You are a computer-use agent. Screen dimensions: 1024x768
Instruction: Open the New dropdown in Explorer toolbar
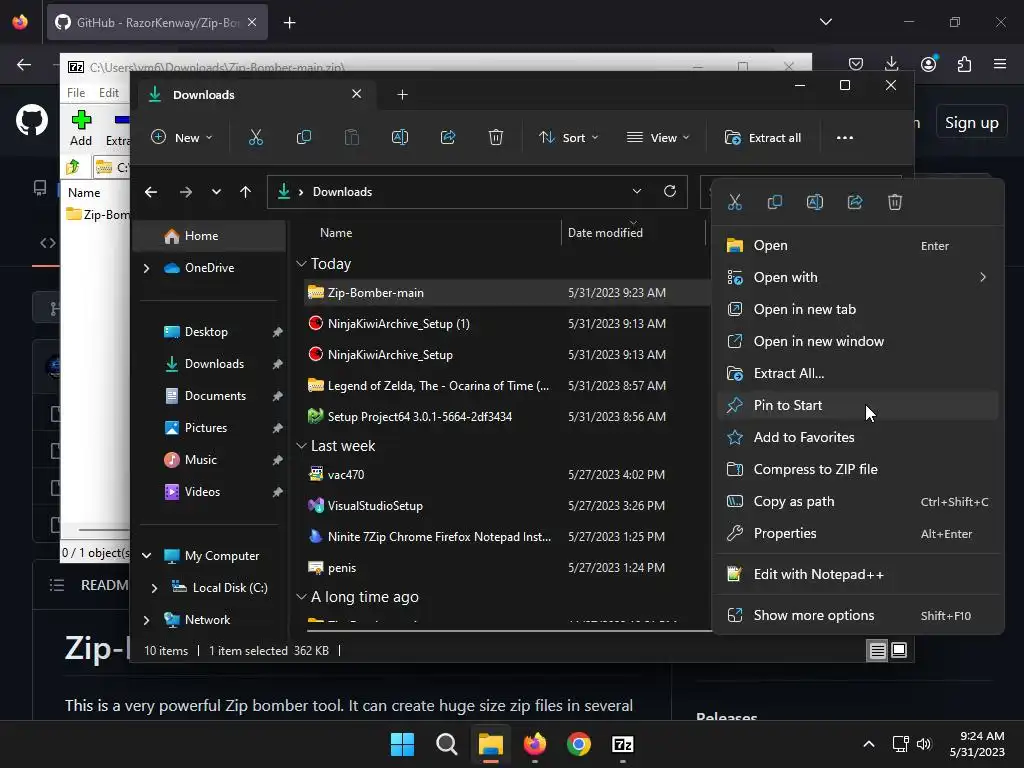pyautogui.click(x=182, y=138)
